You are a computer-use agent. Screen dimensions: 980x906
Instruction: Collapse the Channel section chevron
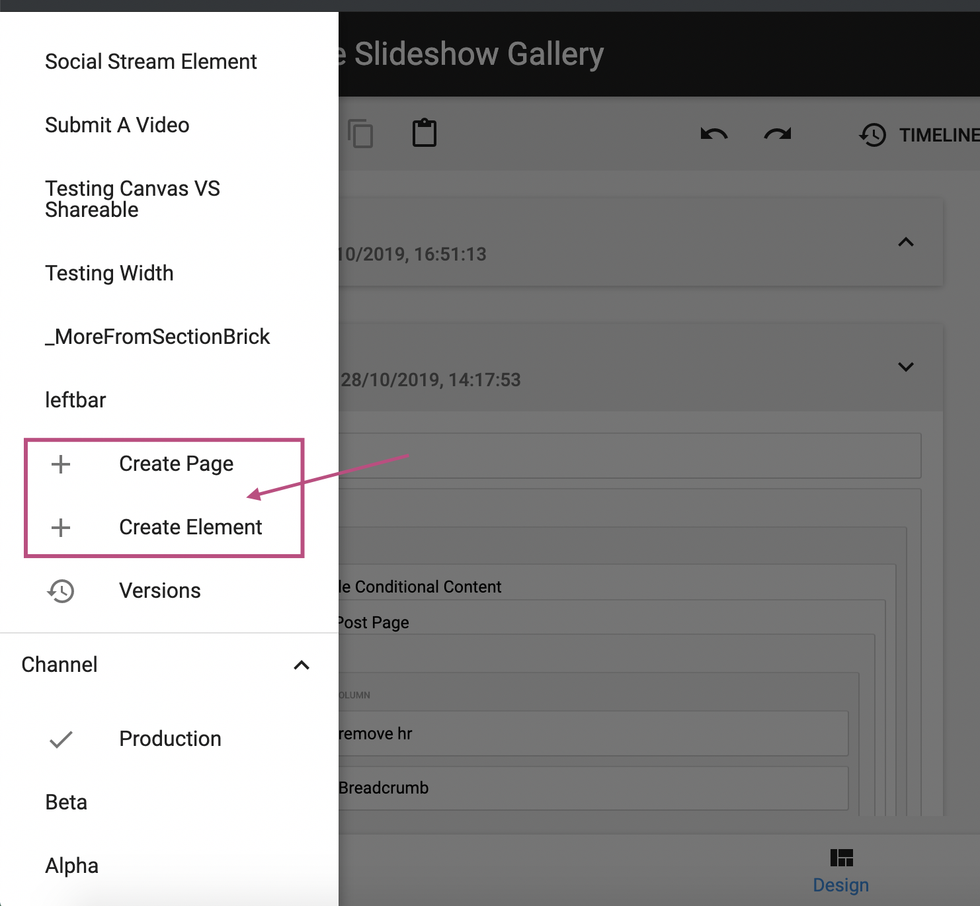(x=301, y=665)
